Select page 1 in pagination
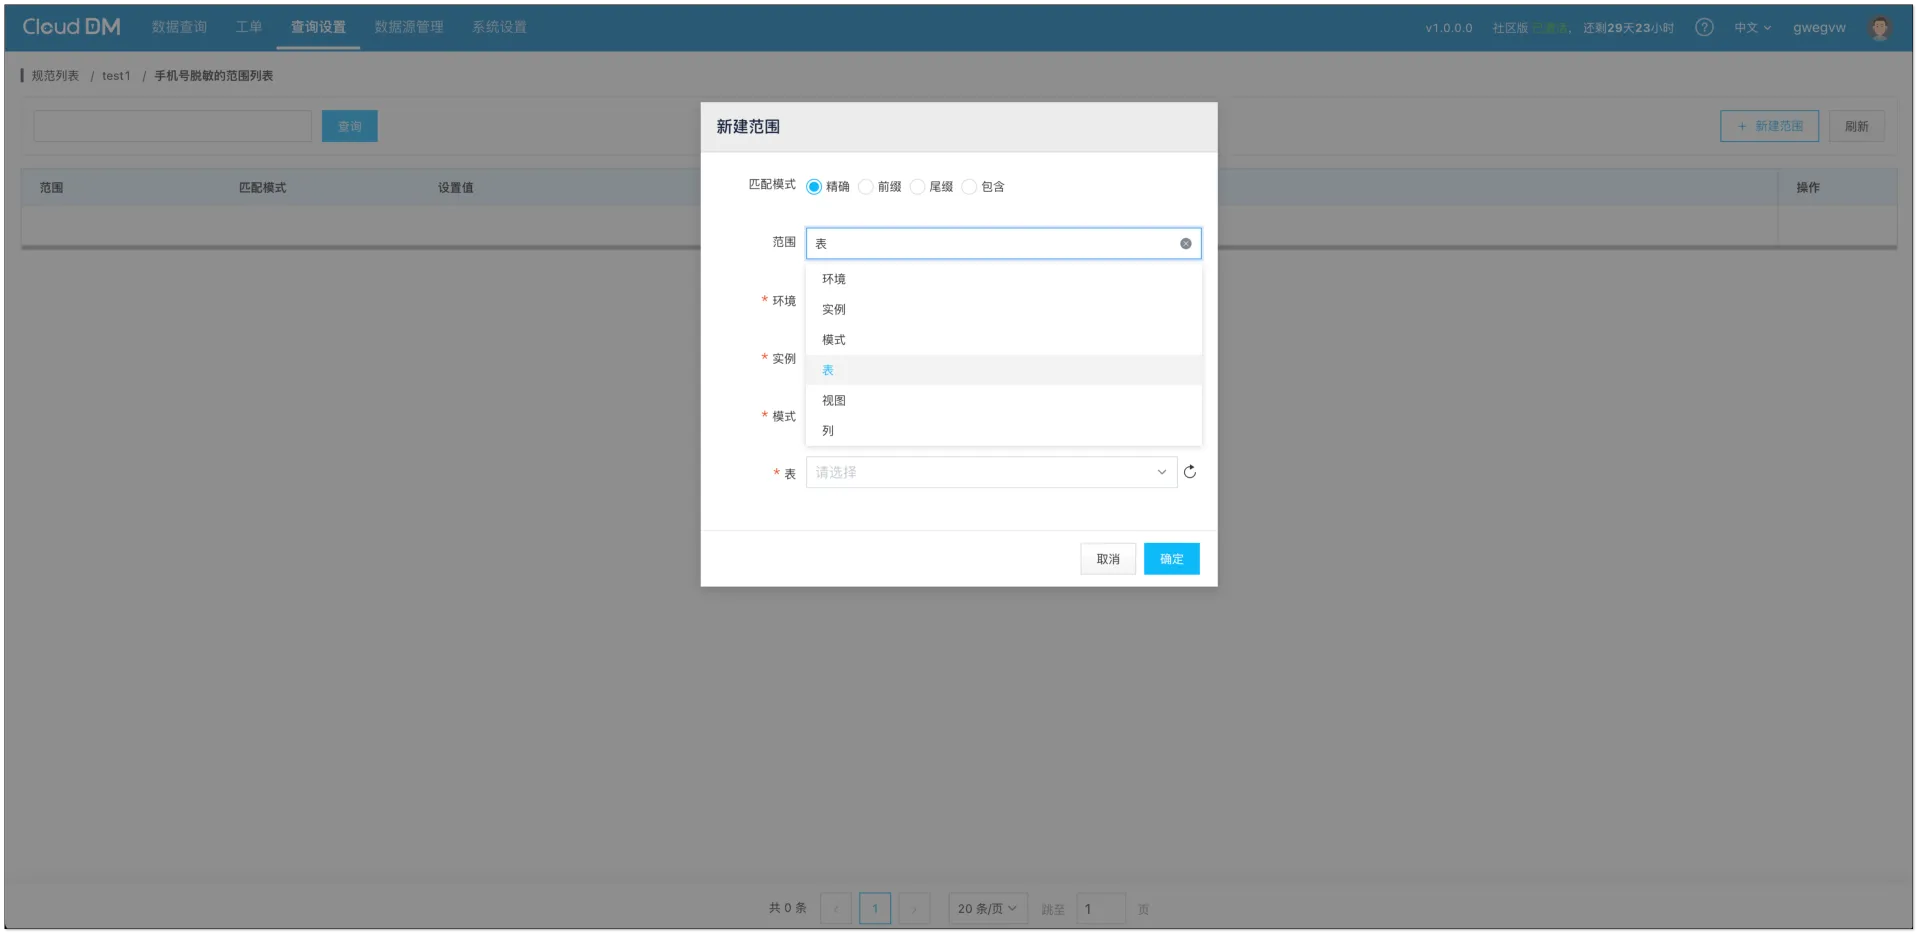The height and width of the screenshot is (936, 1920). (875, 909)
